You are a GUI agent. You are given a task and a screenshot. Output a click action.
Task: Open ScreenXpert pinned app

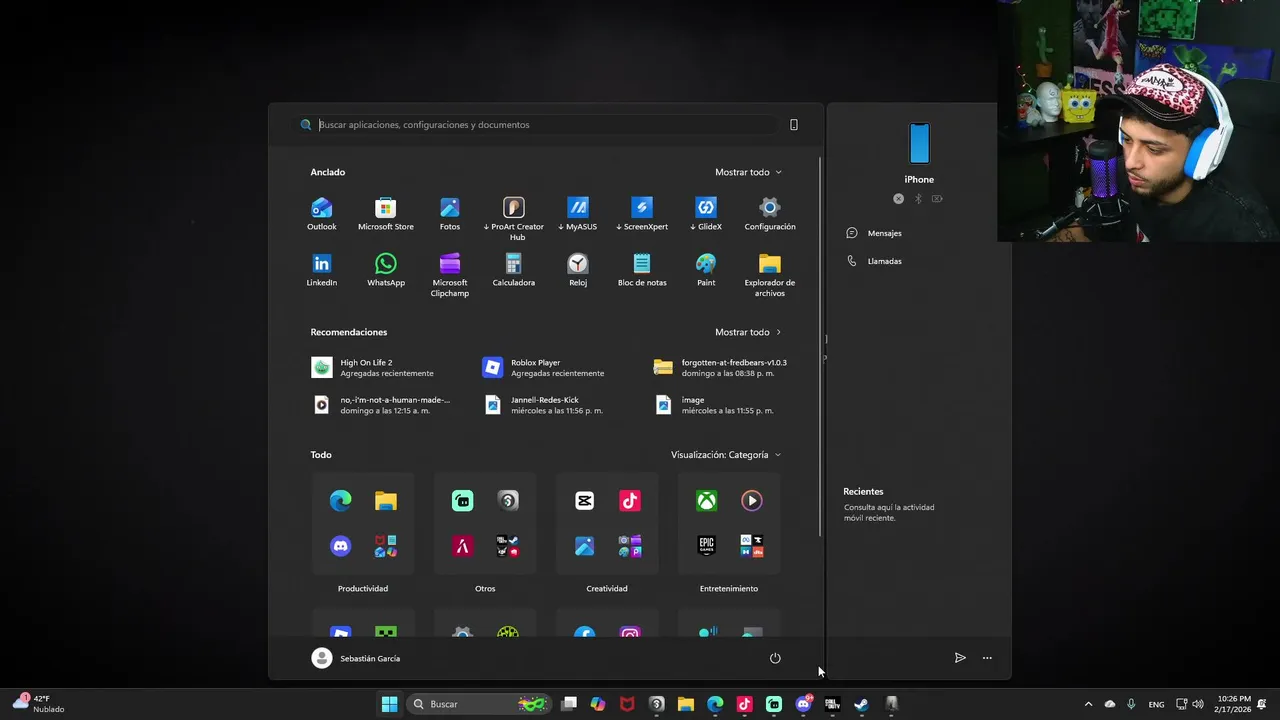(642, 214)
